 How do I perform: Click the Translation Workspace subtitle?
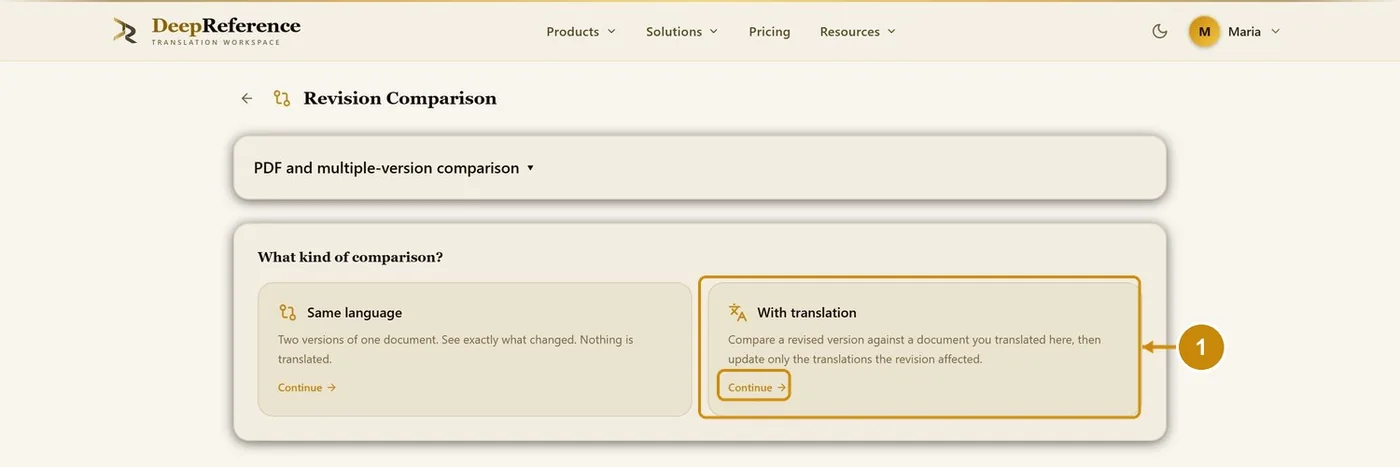click(216, 43)
